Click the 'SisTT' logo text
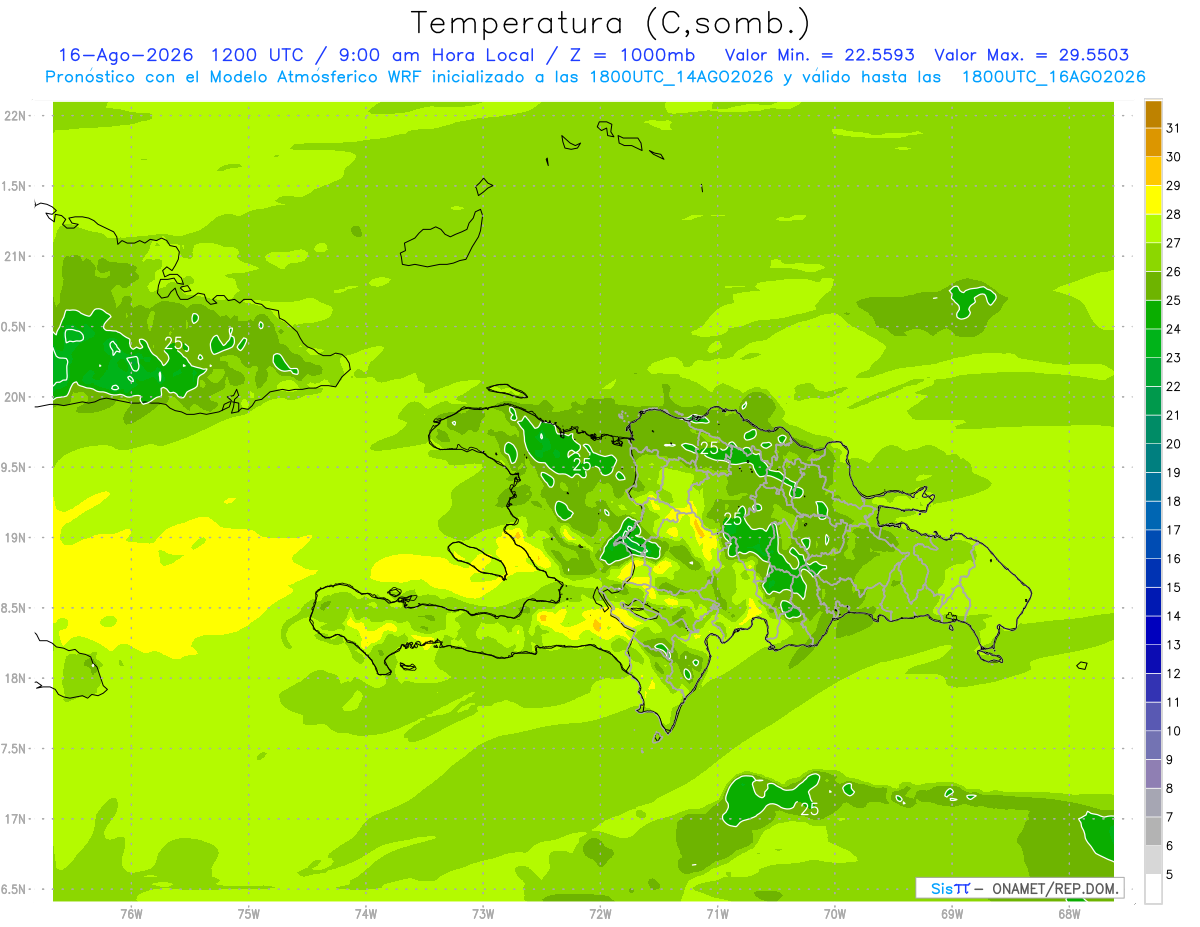1200x927 pixels. 950,888
